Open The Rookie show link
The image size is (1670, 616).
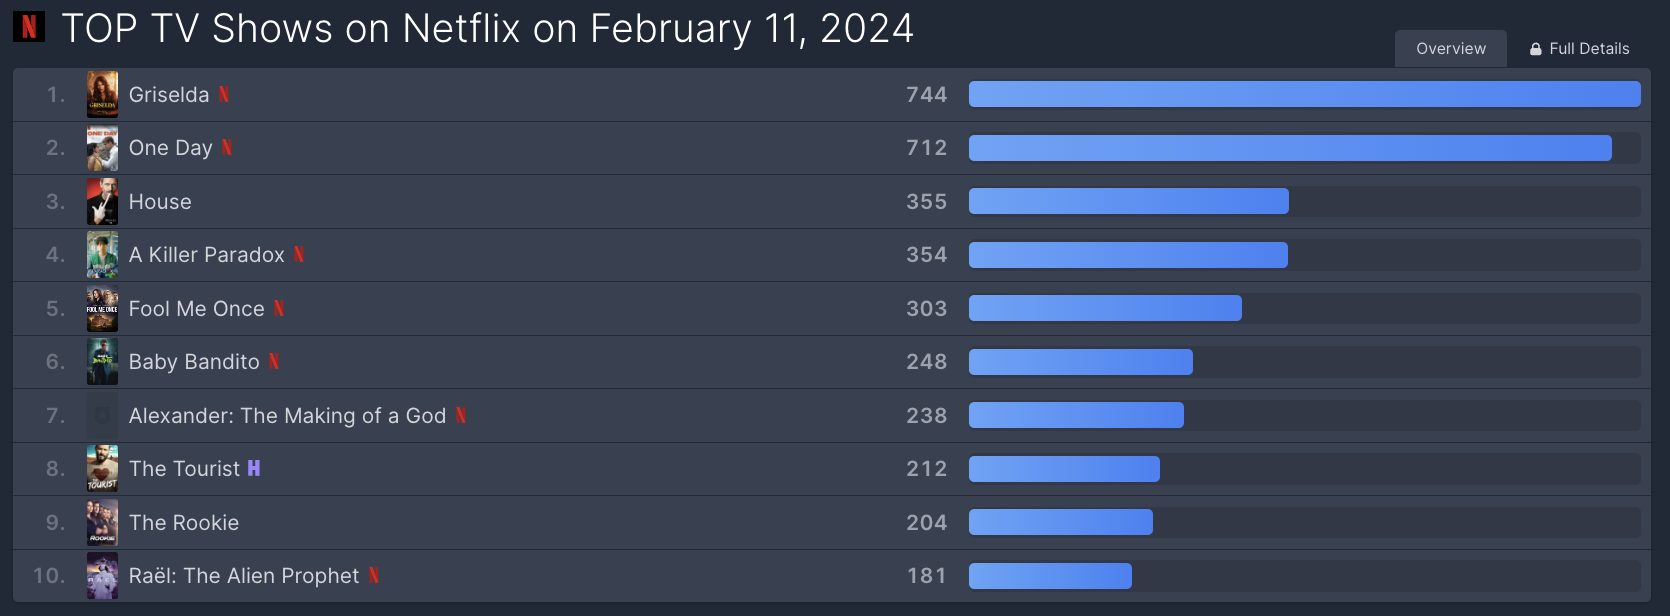(184, 522)
